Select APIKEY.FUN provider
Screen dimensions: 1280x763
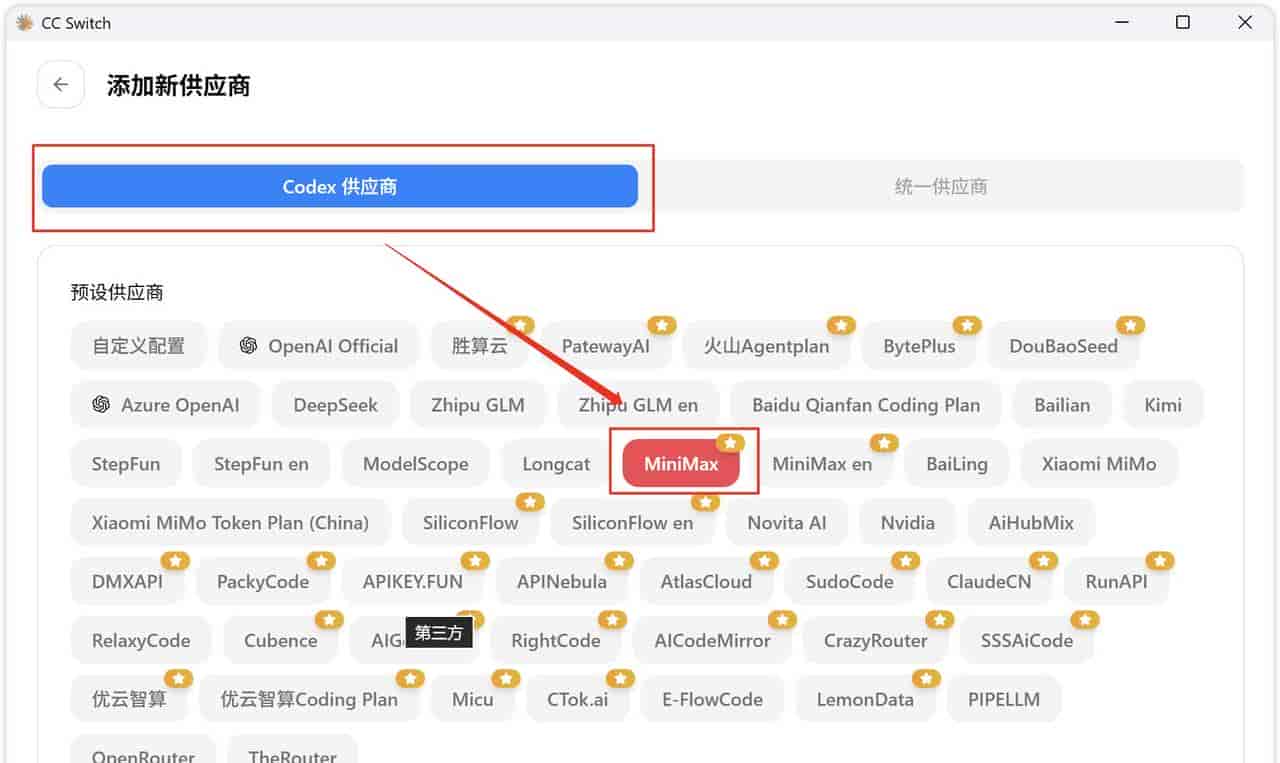(x=413, y=581)
